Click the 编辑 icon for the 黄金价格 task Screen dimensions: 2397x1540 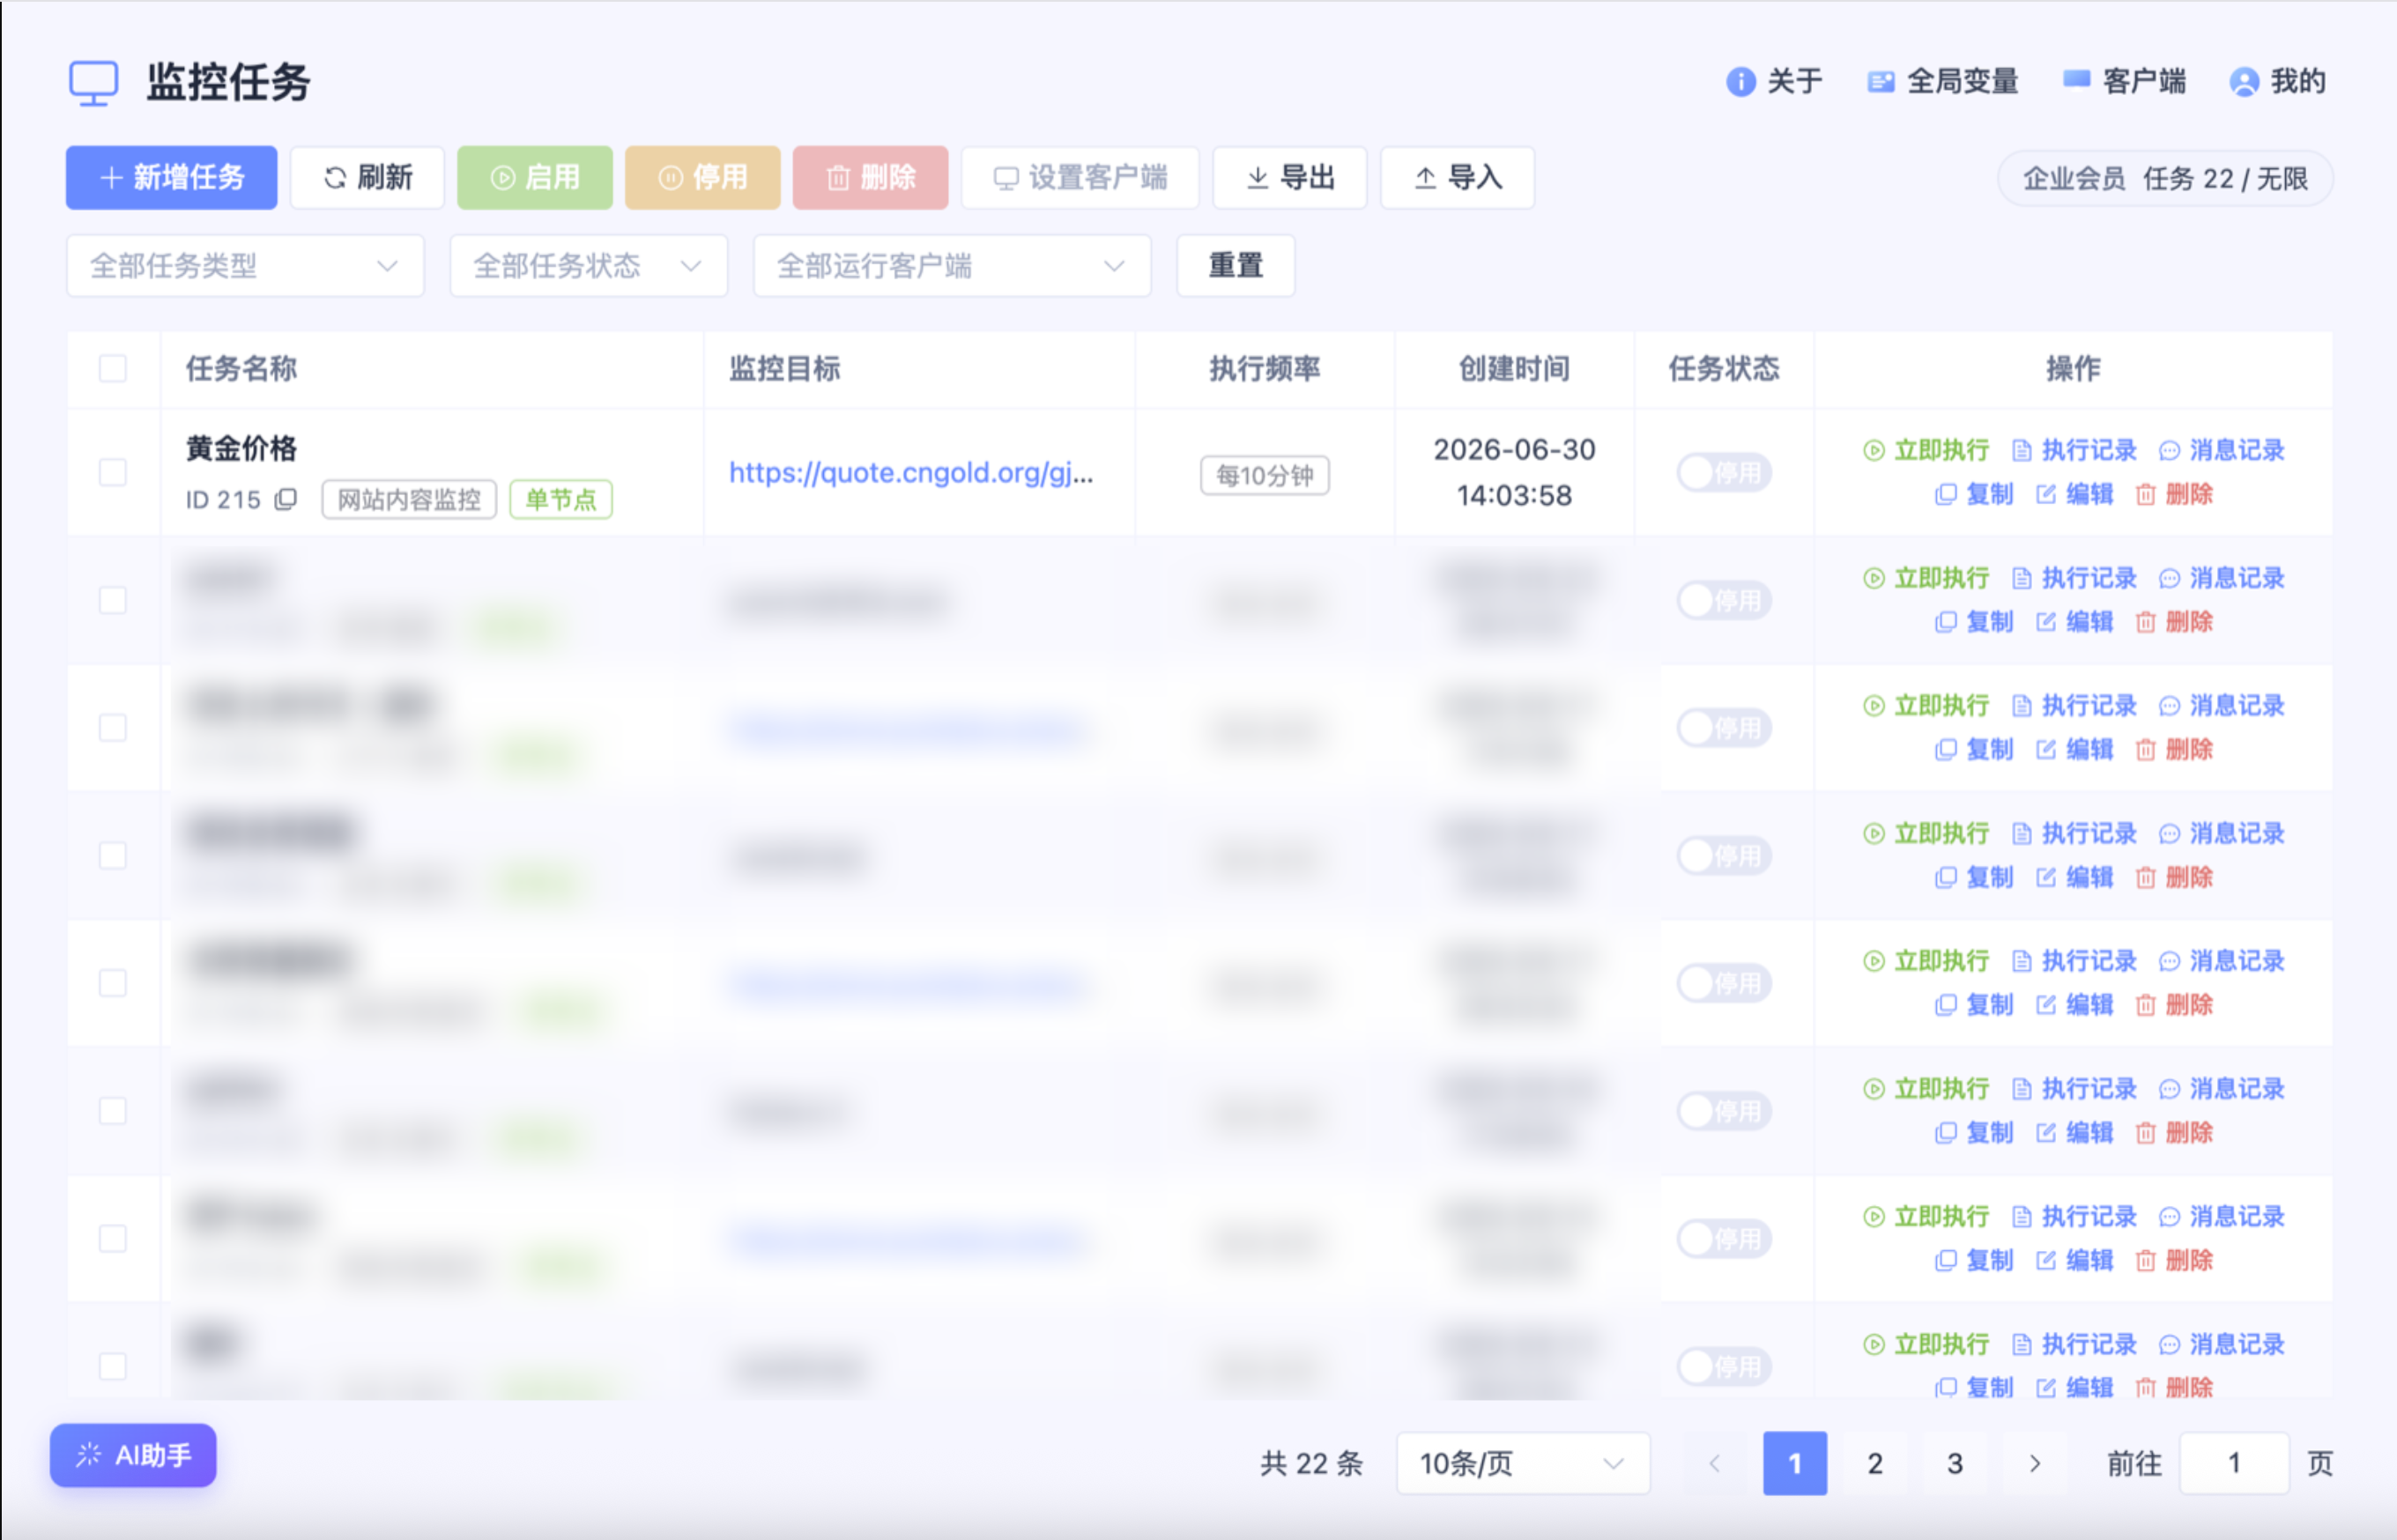tap(2046, 494)
